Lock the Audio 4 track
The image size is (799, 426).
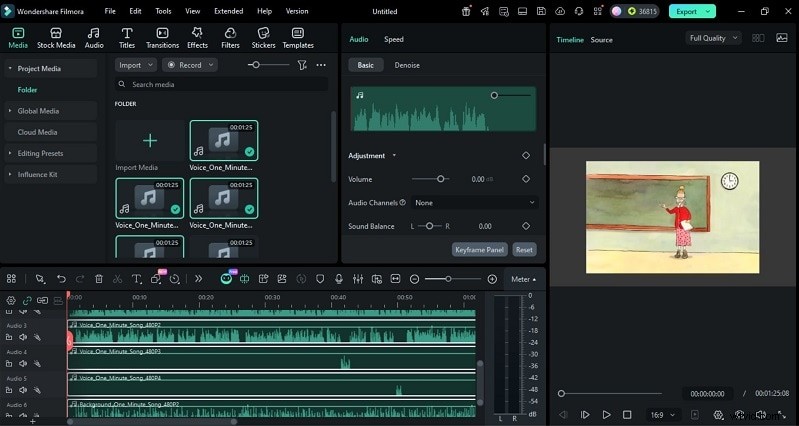[9, 363]
